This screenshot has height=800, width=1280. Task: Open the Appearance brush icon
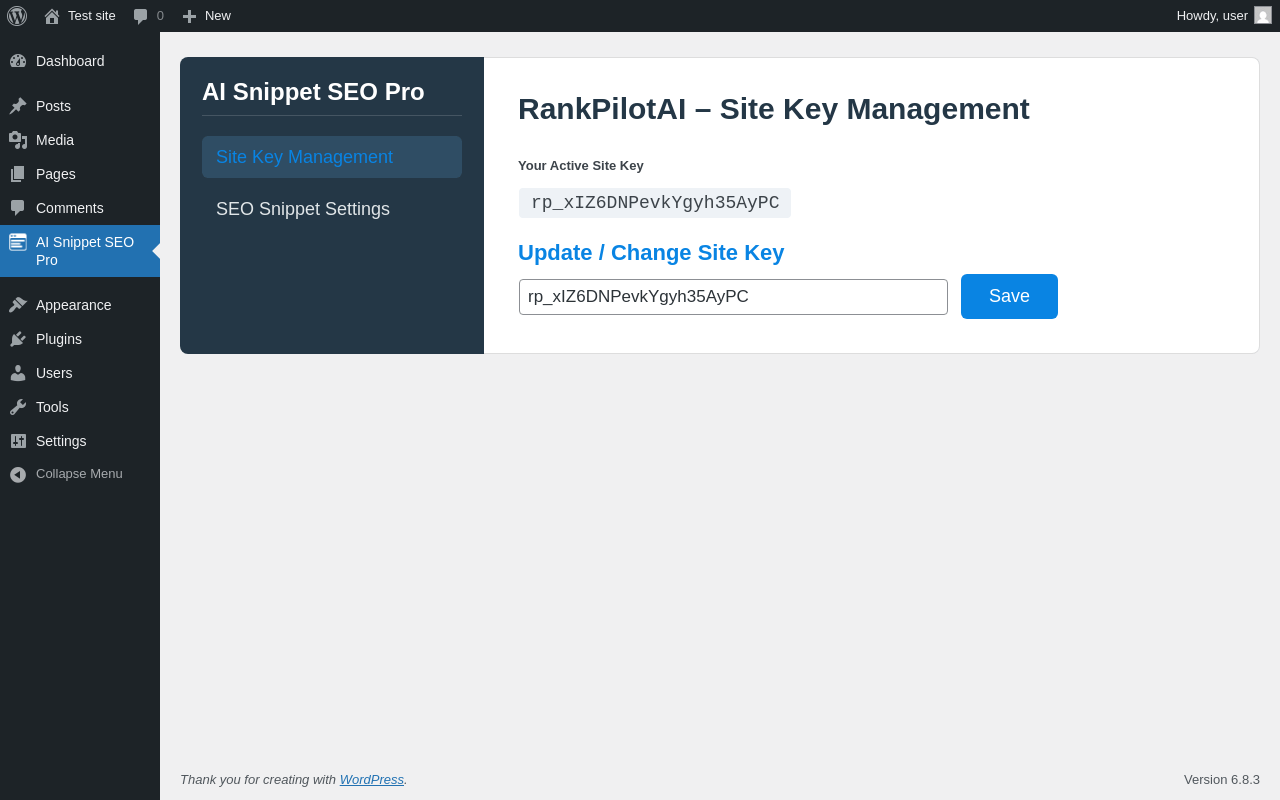pyautogui.click(x=18, y=305)
